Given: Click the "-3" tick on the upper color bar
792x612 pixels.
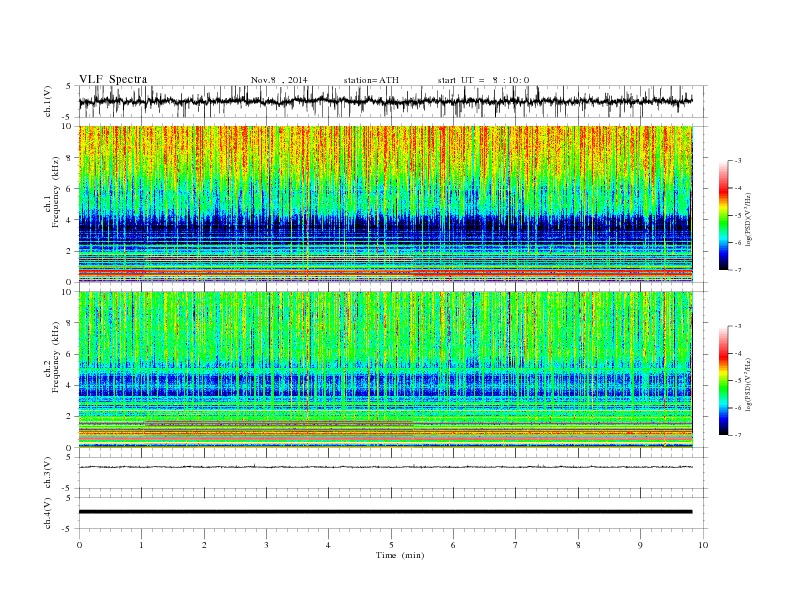Looking at the screenshot, I should point(738,161).
